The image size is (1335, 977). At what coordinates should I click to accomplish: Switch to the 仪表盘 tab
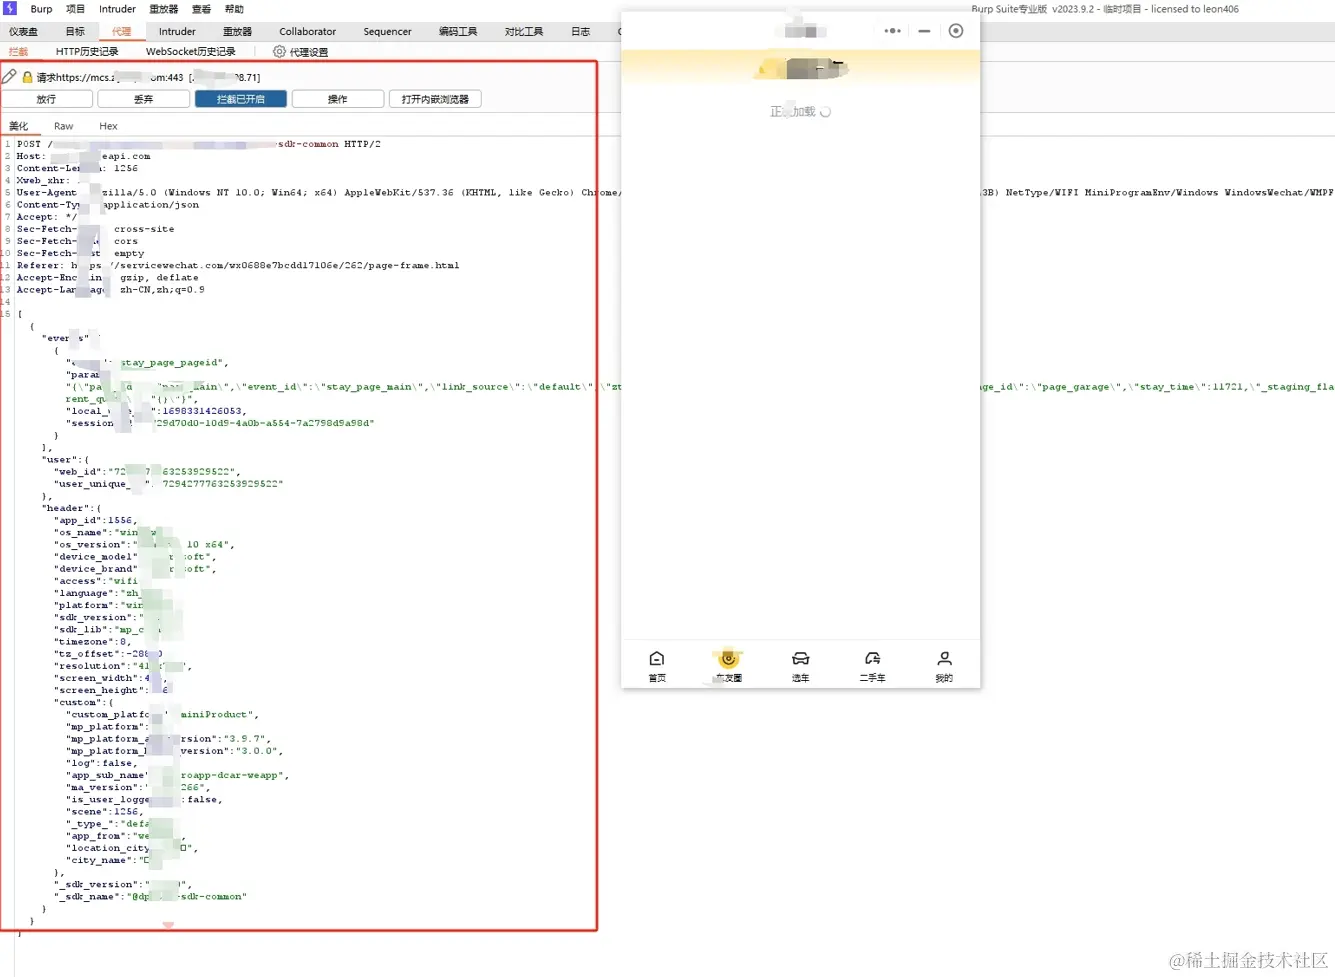[x=23, y=31]
